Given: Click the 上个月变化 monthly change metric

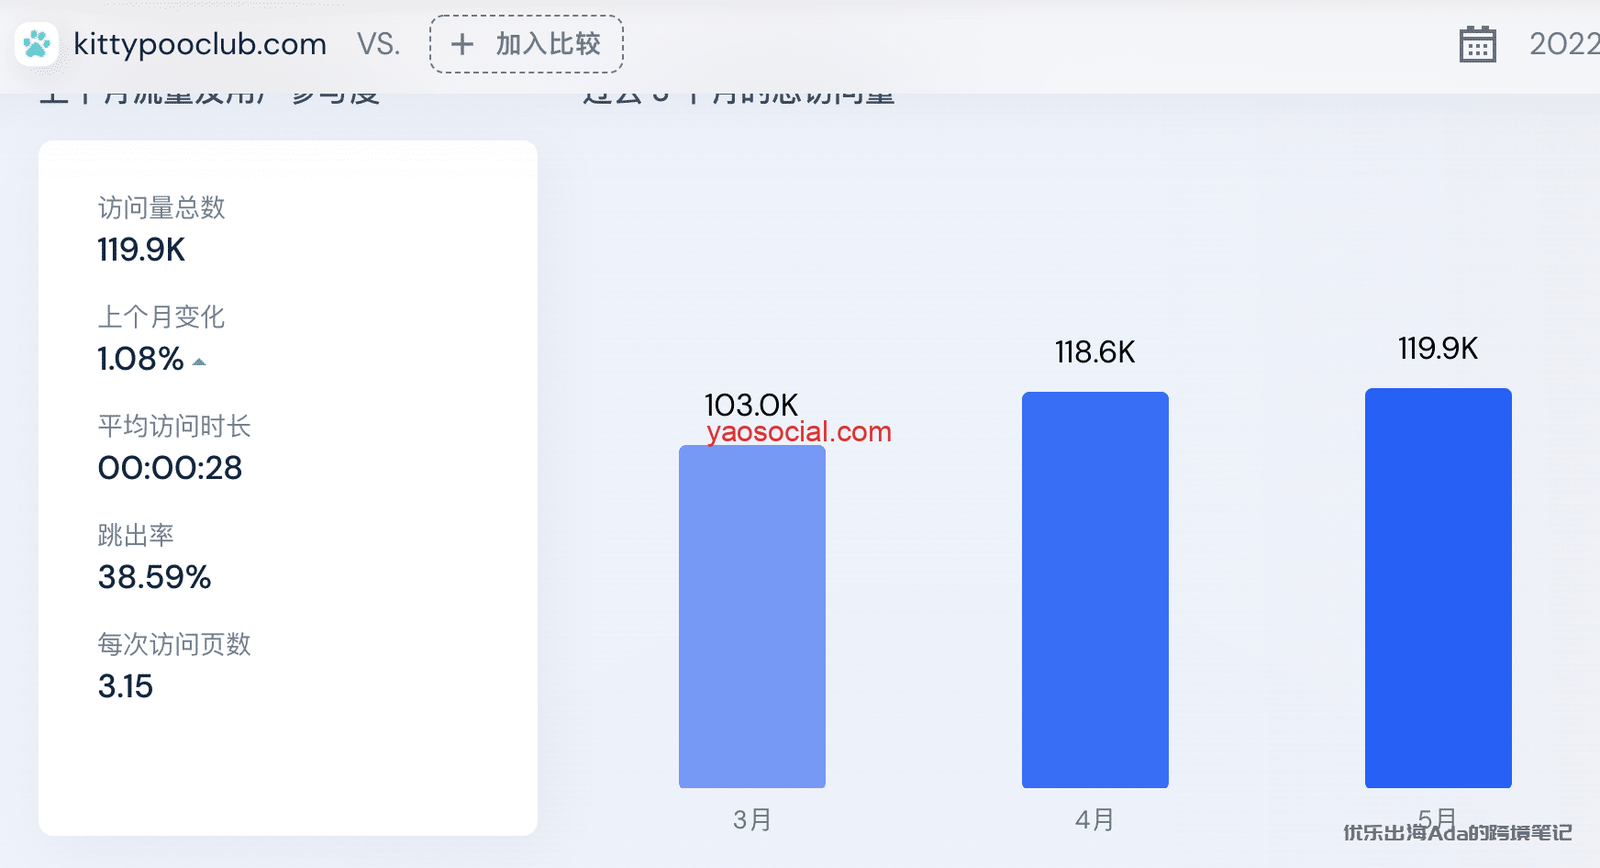Looking at the screenshot, I should coord(160,338).
